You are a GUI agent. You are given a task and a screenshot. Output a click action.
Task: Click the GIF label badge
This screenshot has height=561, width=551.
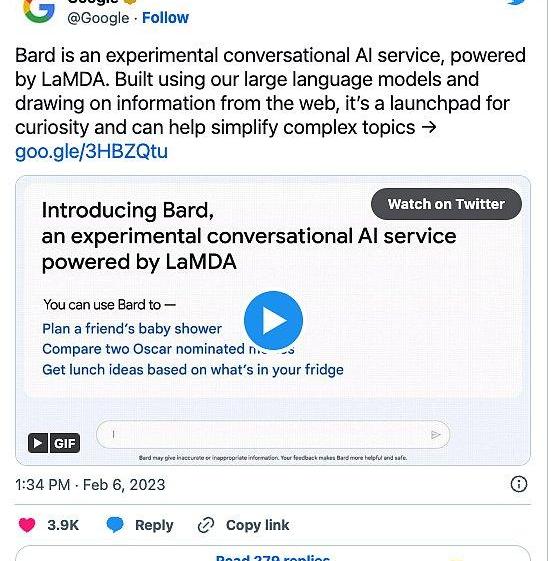[65, 443]
